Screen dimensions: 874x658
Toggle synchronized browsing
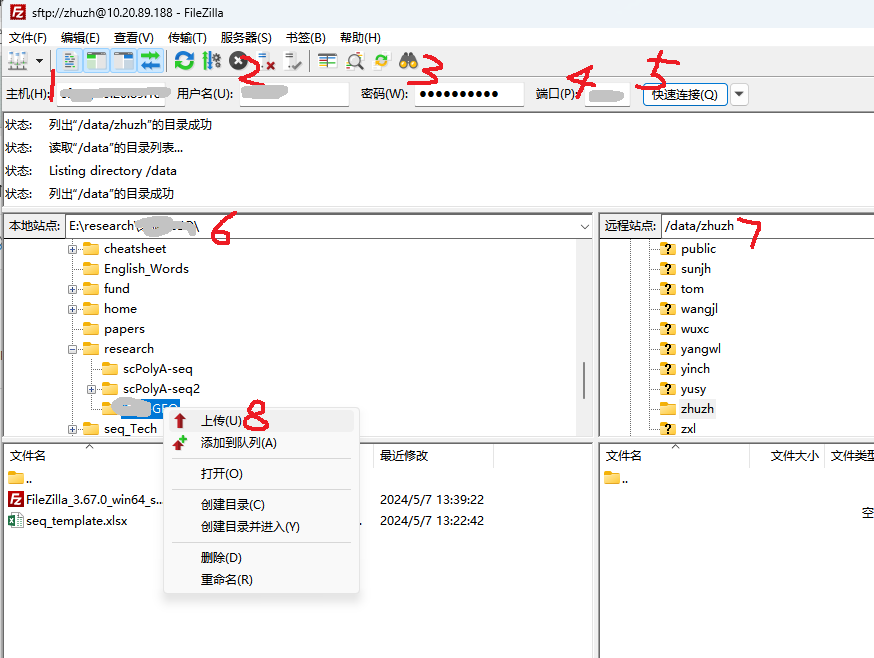[381, 61]
